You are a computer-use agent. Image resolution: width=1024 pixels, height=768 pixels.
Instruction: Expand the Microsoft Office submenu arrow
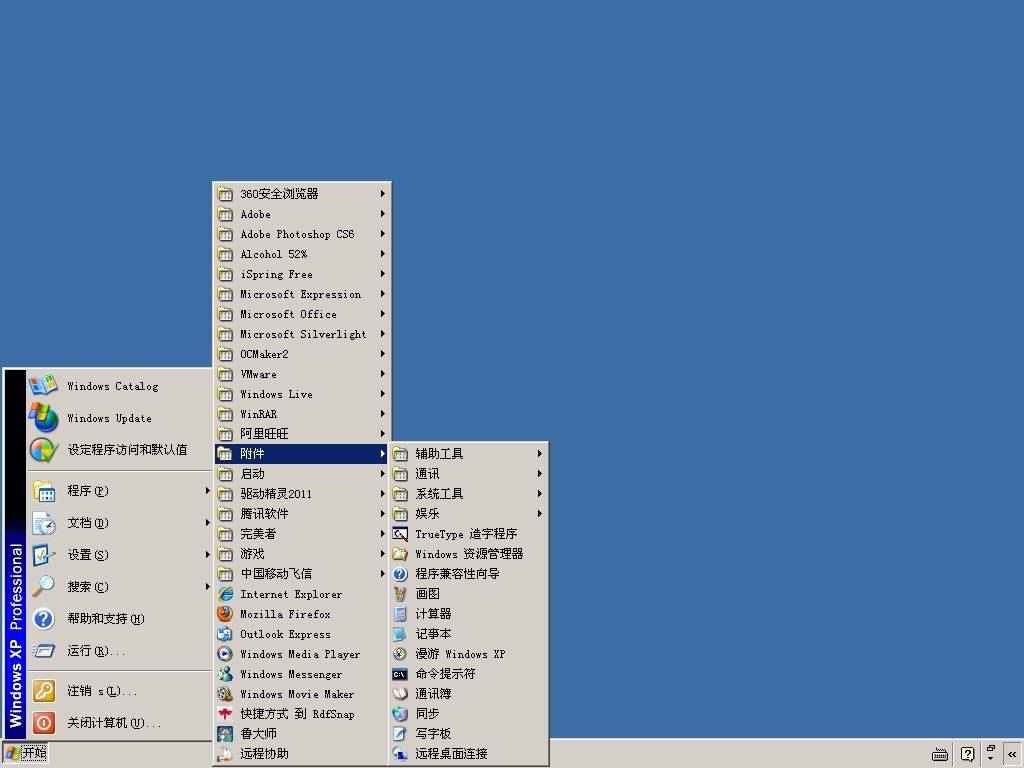coord(383,313)
